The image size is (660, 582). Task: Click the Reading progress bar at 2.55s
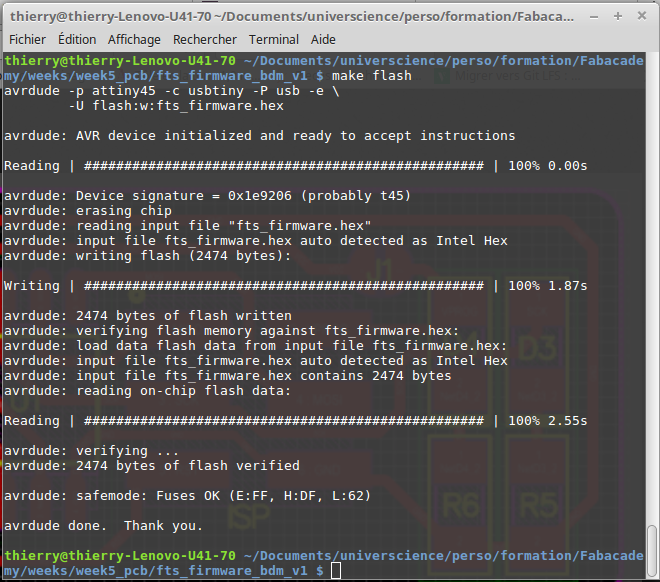(295, 421)
